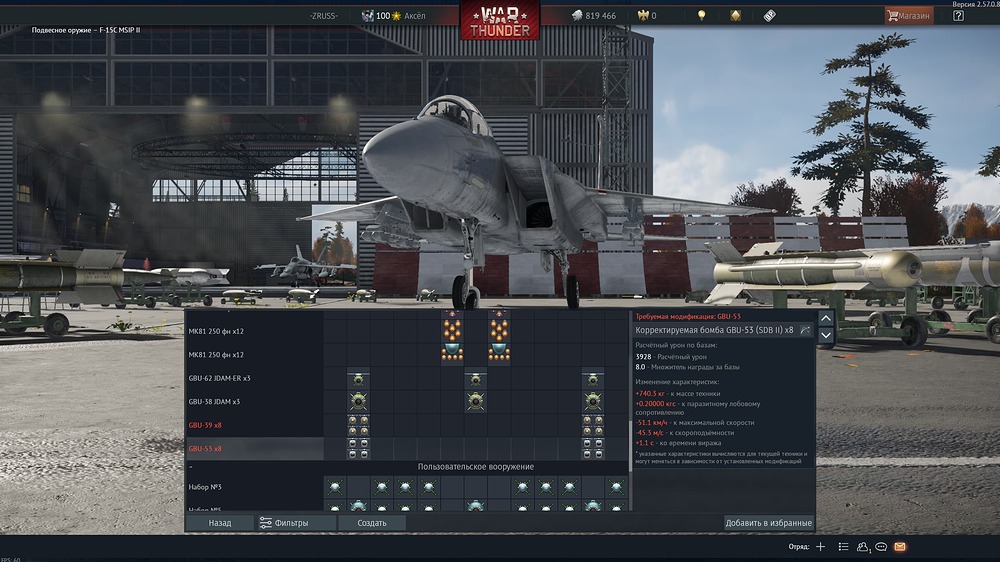Click the right GBU-62 JDAM-ER pylon icon

point(593,380)
